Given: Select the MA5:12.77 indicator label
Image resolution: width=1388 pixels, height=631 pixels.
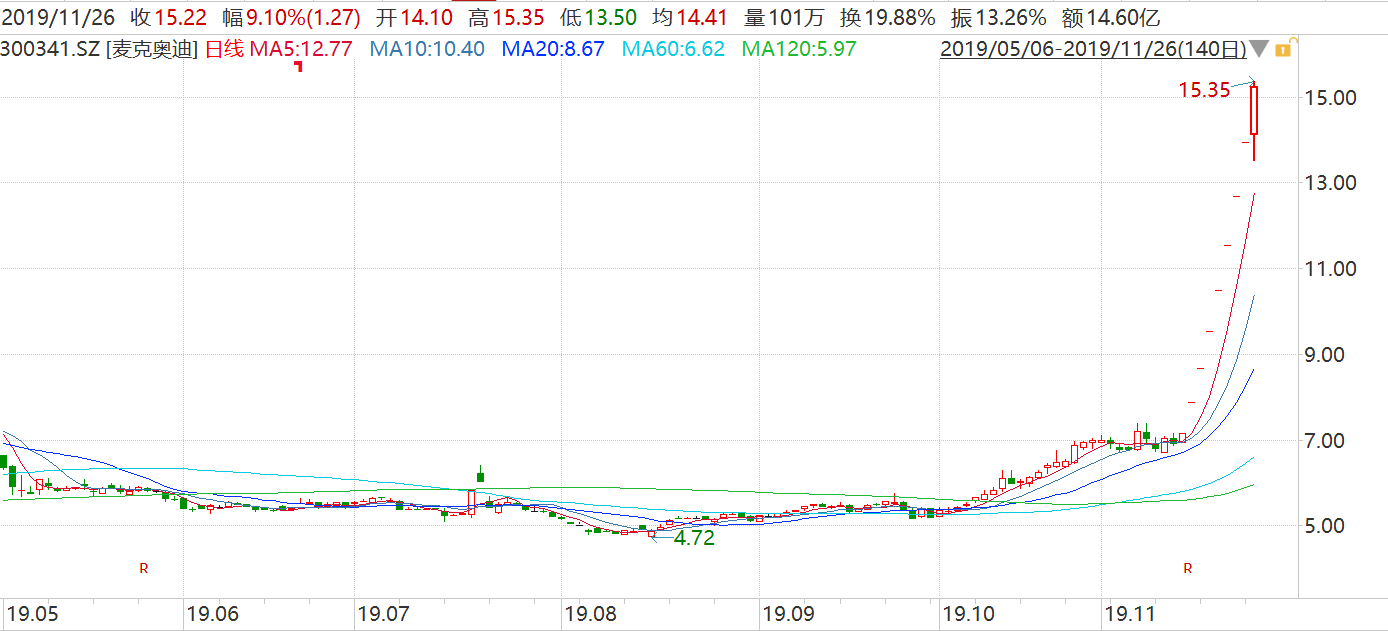Looking at the screenshot, I should pyautogui.click(x=300, y=48).
